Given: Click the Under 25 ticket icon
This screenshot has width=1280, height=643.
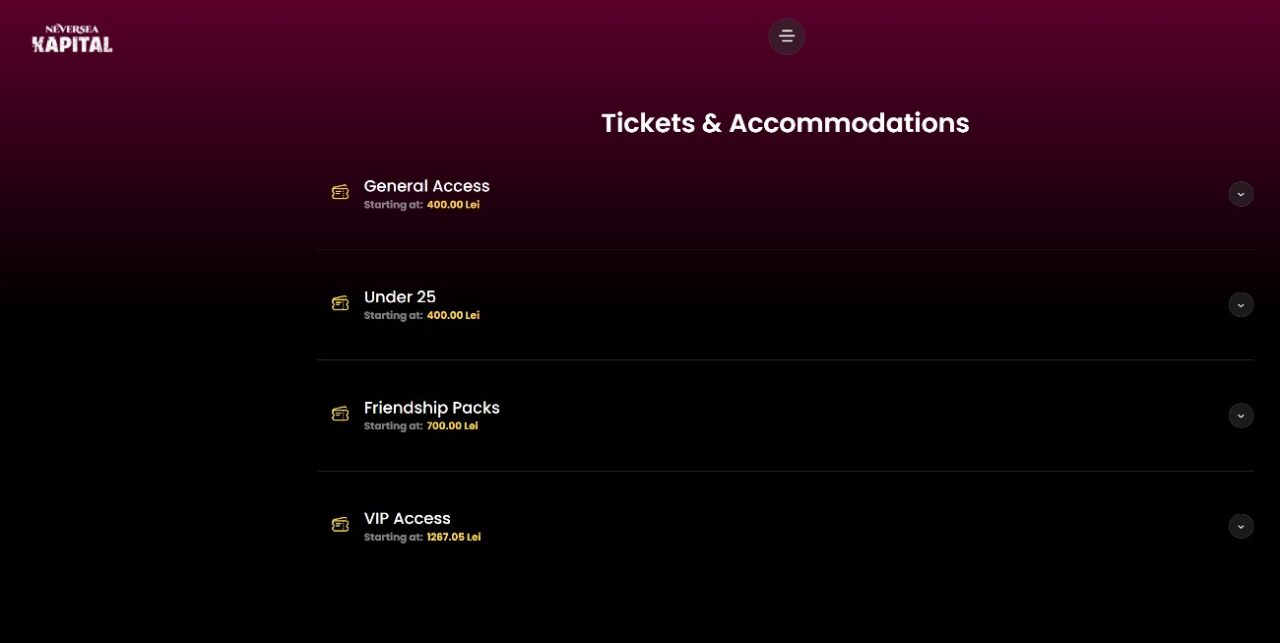Looking at the screenshot, I should tap(340, 303).
